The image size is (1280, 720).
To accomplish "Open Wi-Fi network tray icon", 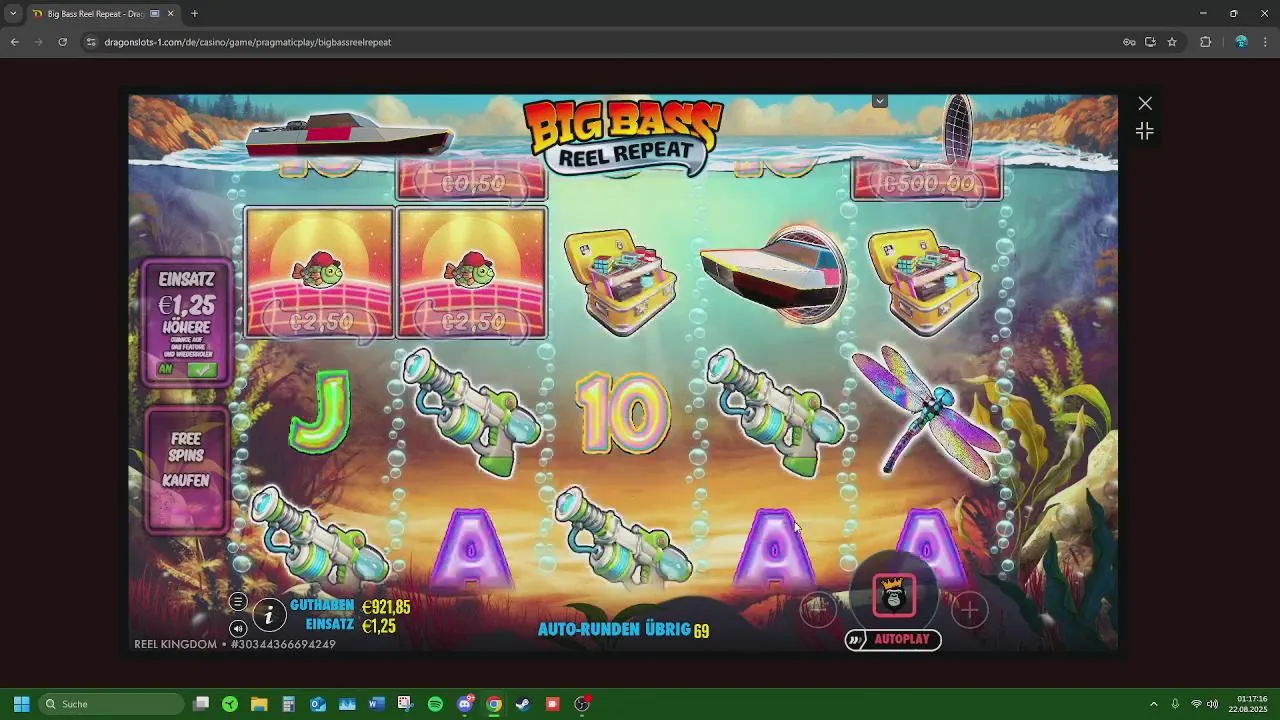I will click(1196, 704).
